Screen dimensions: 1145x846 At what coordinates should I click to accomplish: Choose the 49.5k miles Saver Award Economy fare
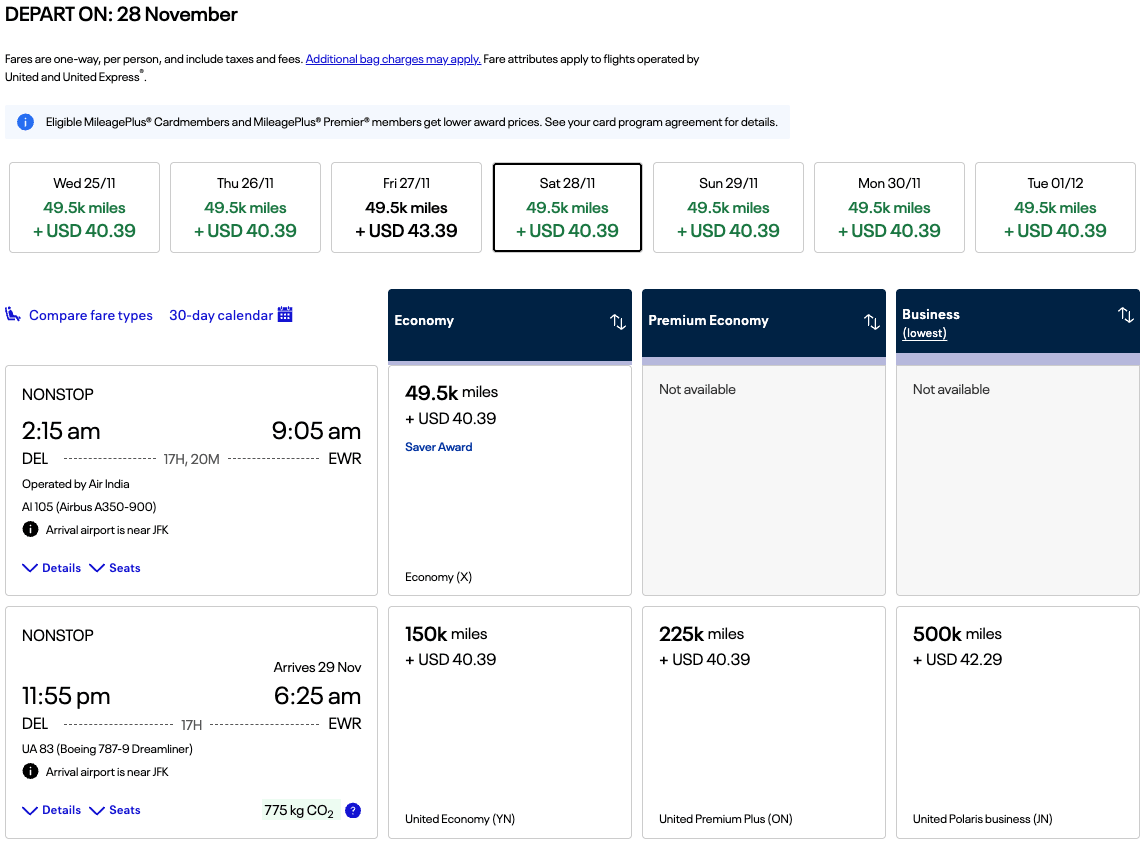tap(510, 480)
